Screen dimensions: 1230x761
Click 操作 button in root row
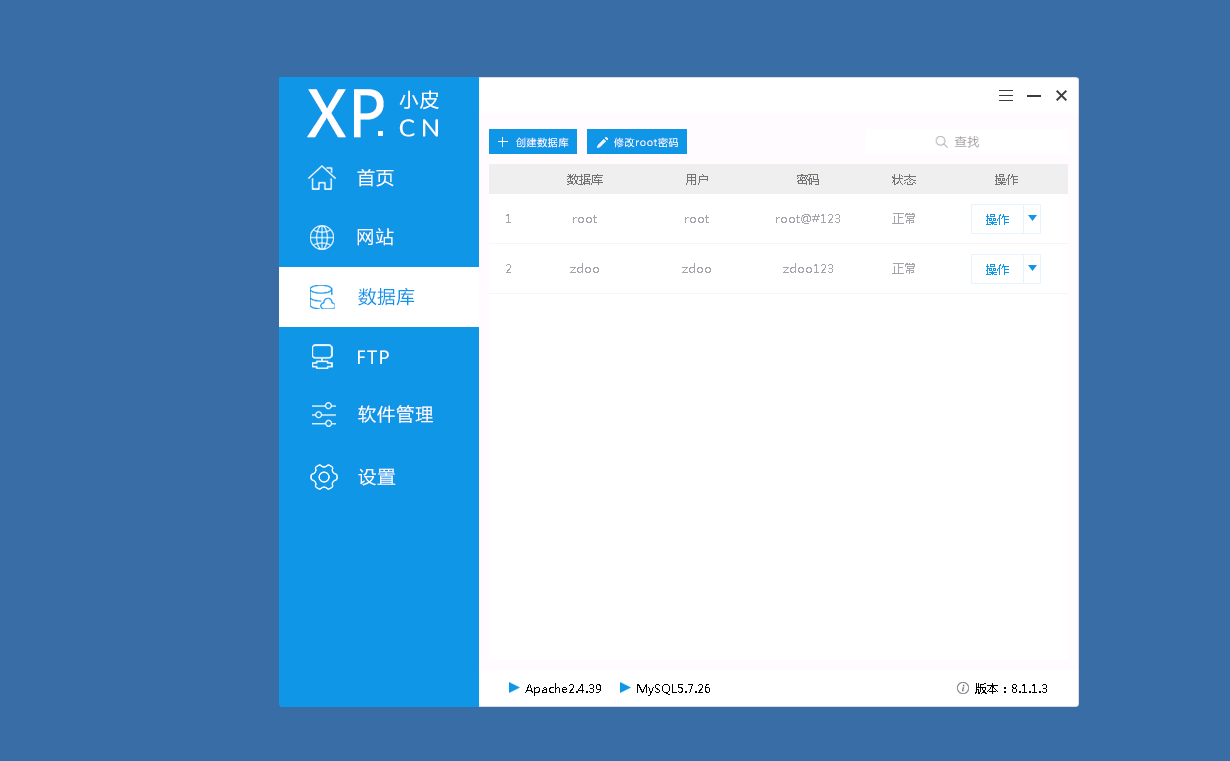pyautogui.click(x=997, y=219)
